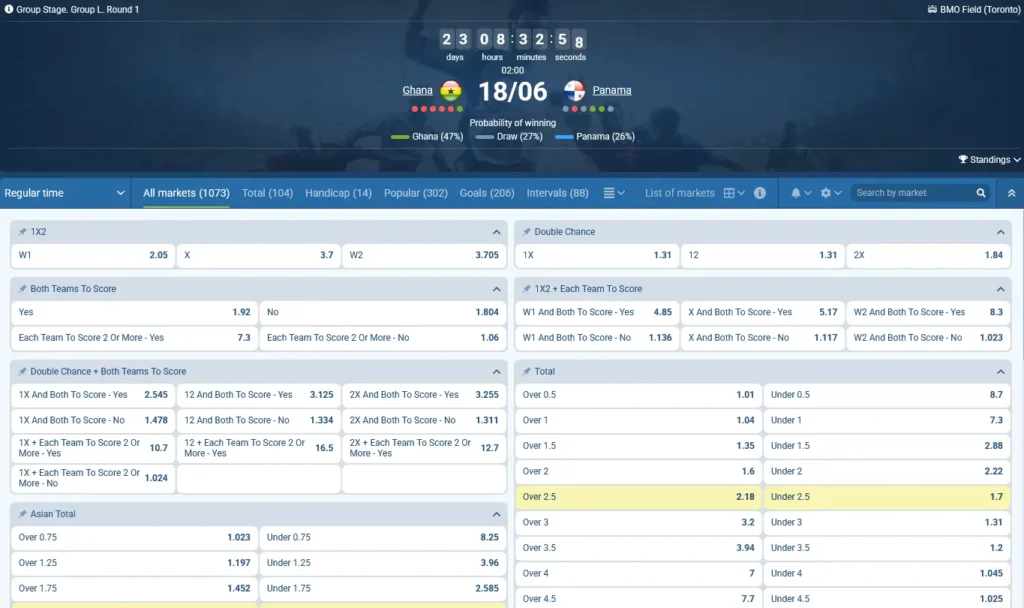Collapse the 1X2 + Each Team To Score section

pyautogui.click(x=1000, y=289)
